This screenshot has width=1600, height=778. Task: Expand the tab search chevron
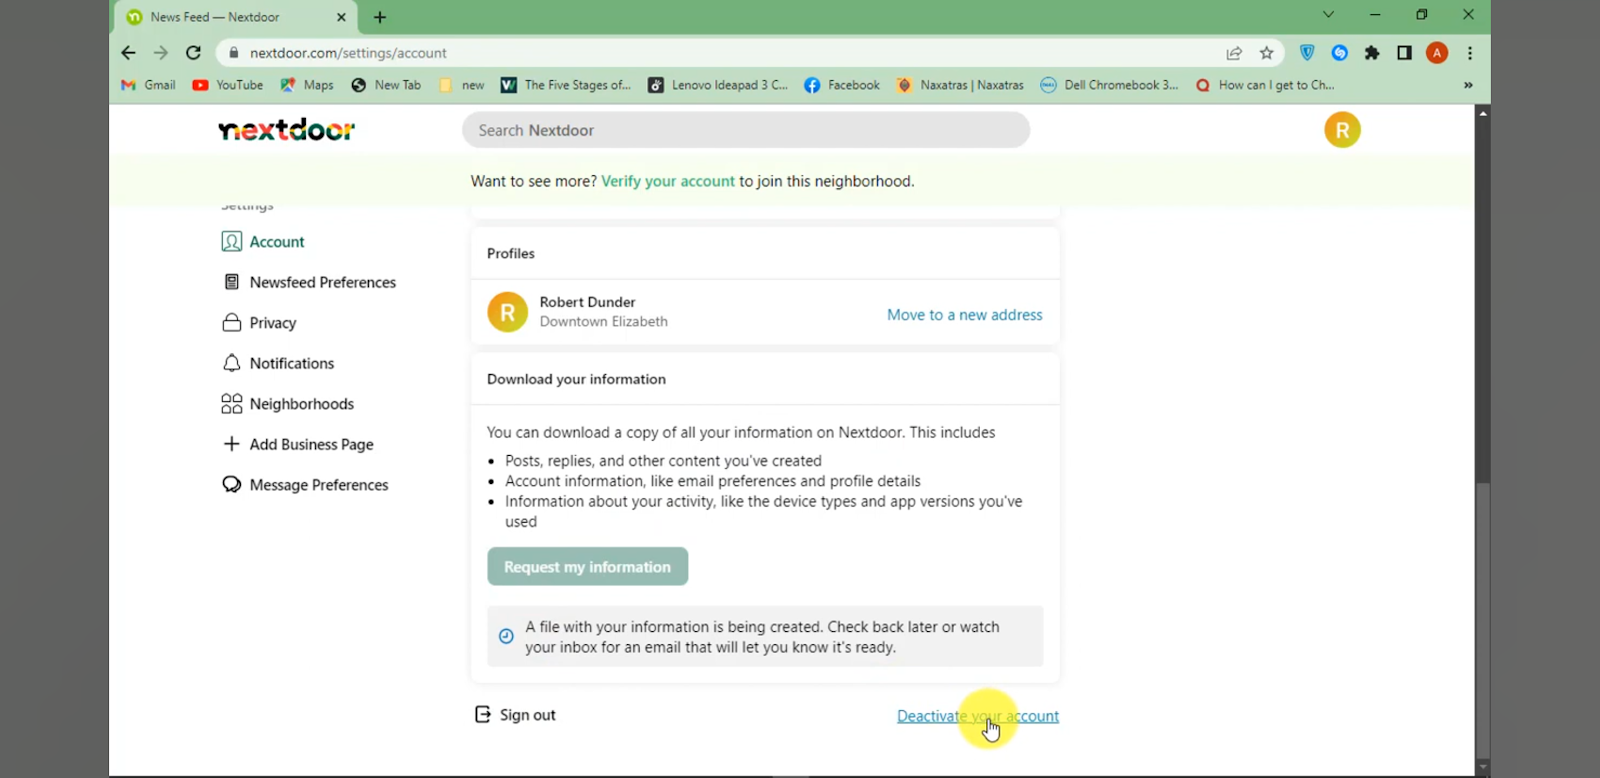coord(1328,14)
